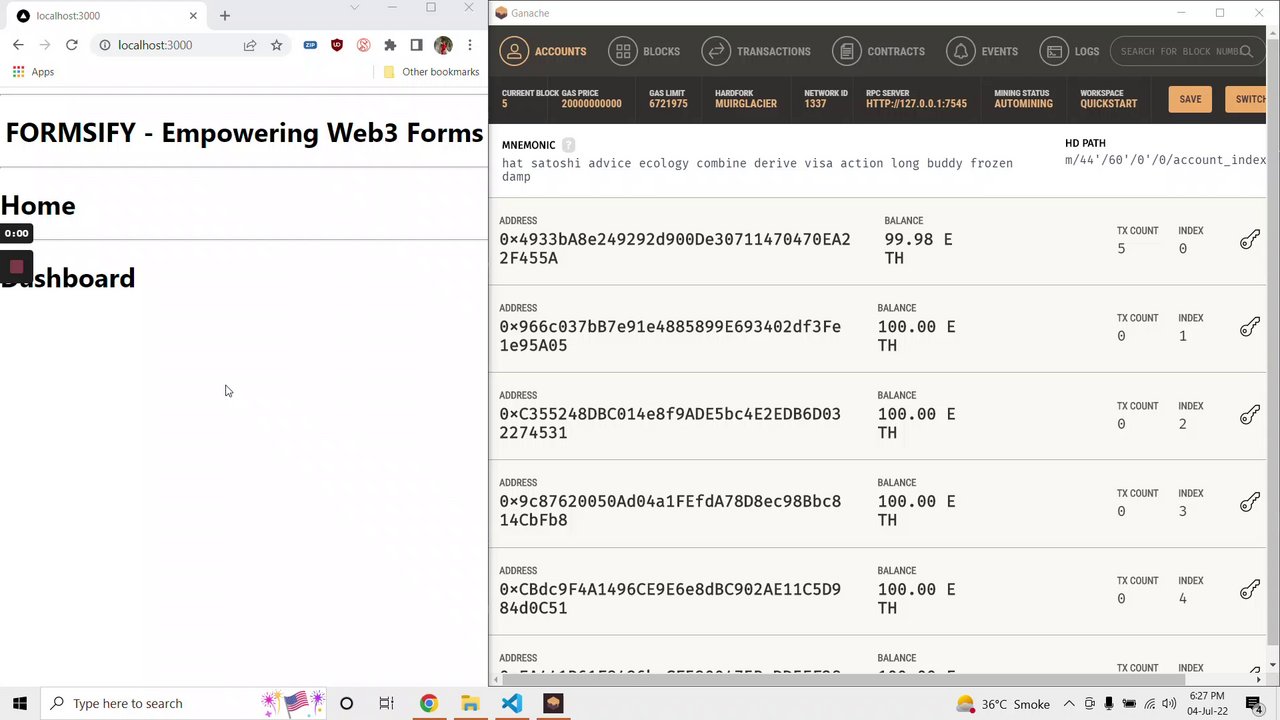Open the Chrome profile avatar
Screen dimensions: 1280x720
(443, 45)
